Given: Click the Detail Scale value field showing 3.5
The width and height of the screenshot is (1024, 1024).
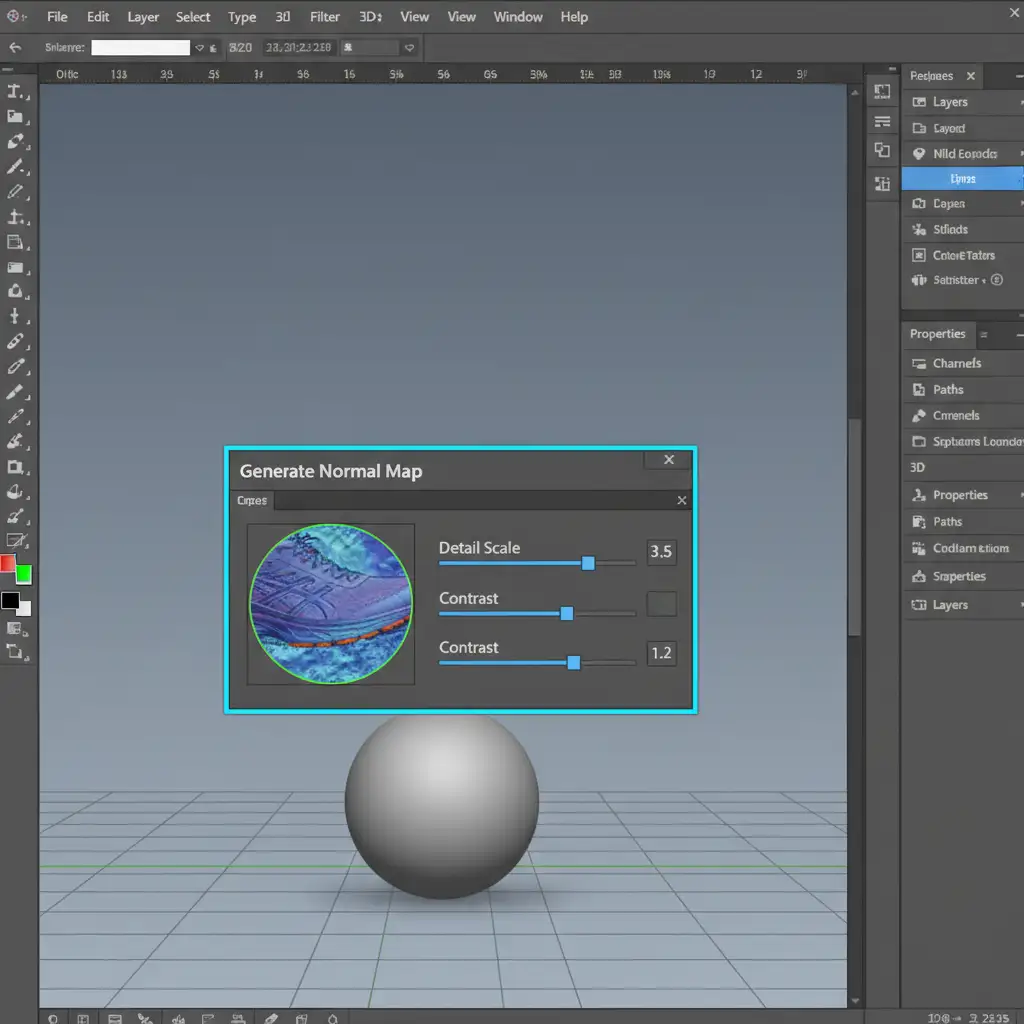Looking at the screenshot, I should [x=661, y=551].
